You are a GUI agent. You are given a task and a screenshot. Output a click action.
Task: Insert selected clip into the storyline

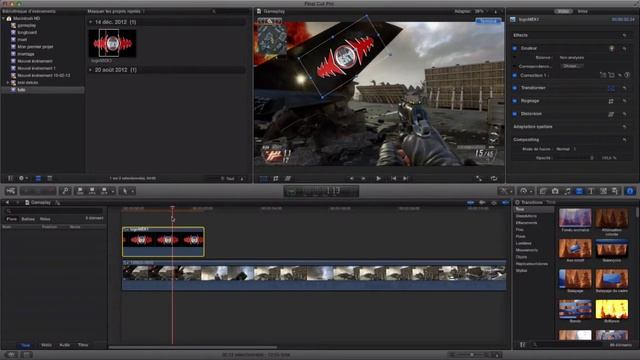pos(92,191)
